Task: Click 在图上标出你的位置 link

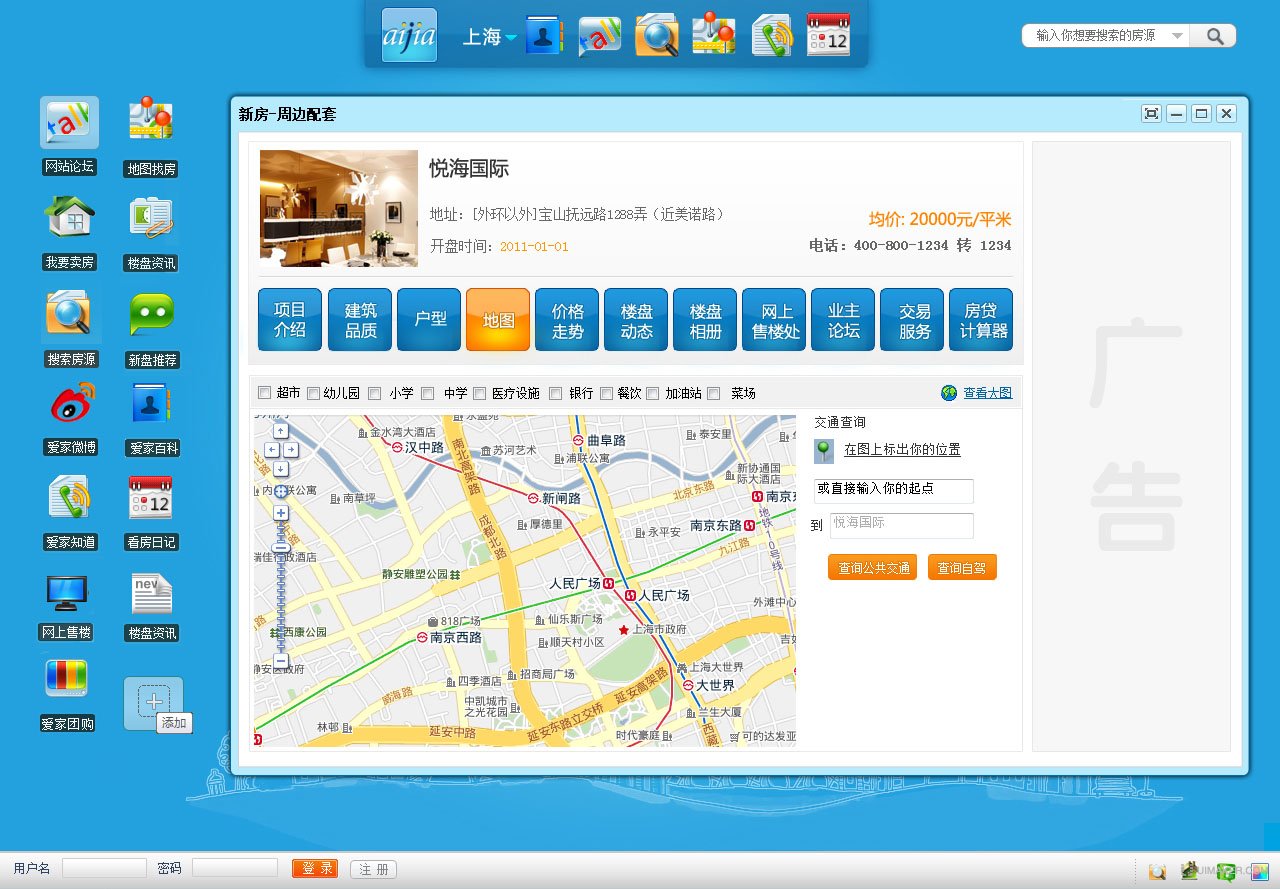Action: click(x=902, y=450)
